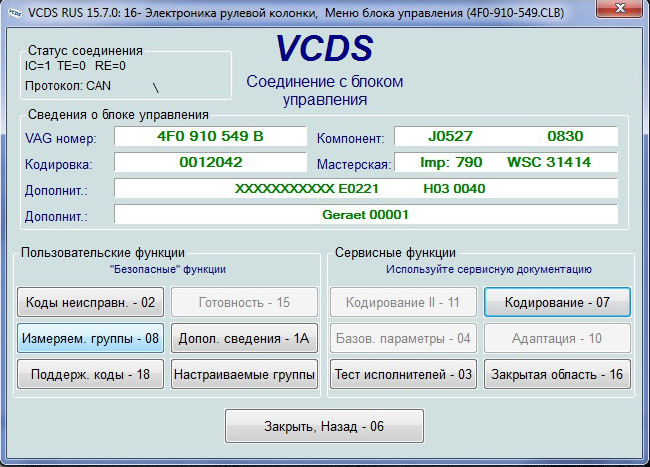
Task: Click Используйте сервисную документацию label
Action: pos(489,269)
